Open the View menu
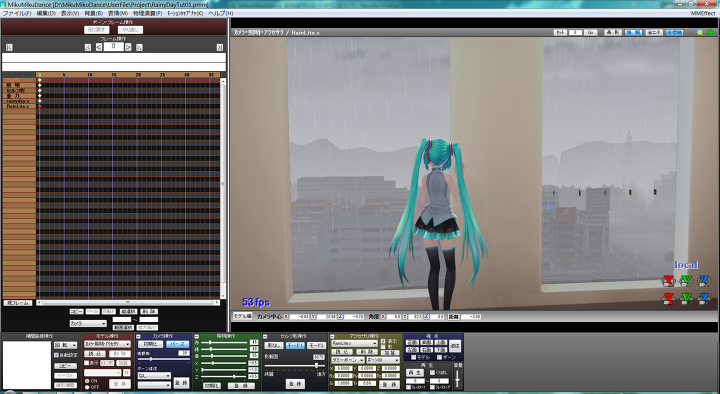 point(70,13)
